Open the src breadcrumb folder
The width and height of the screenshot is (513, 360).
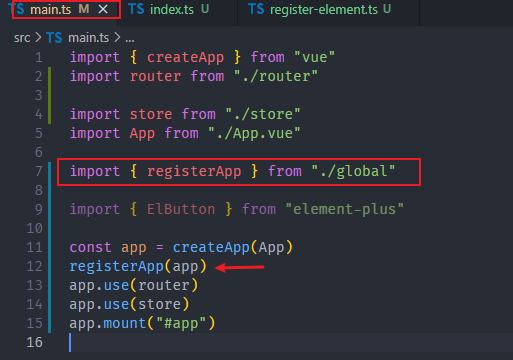click(22, 38)
